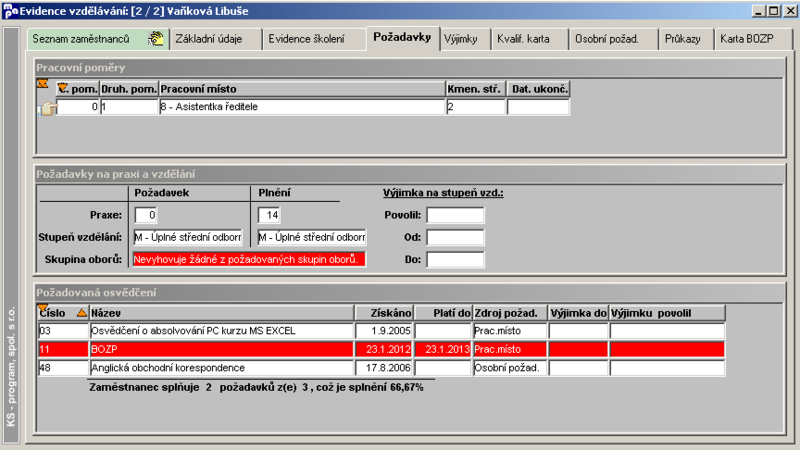
Task: Select the '8 - Asistentka ředitele' cell
Action: tap(302, 107)
